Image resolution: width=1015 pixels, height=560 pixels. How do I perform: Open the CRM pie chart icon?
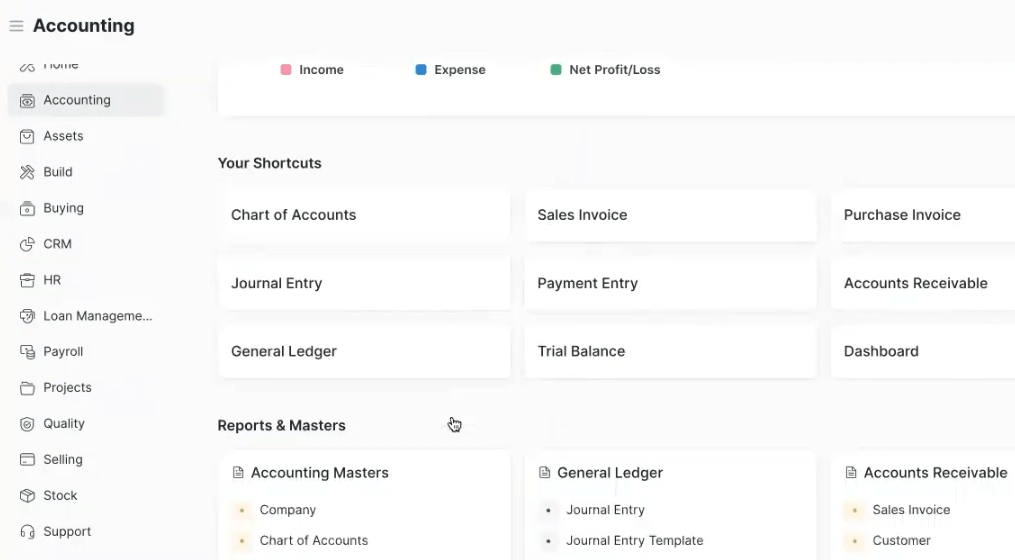[x=27, y=244]
